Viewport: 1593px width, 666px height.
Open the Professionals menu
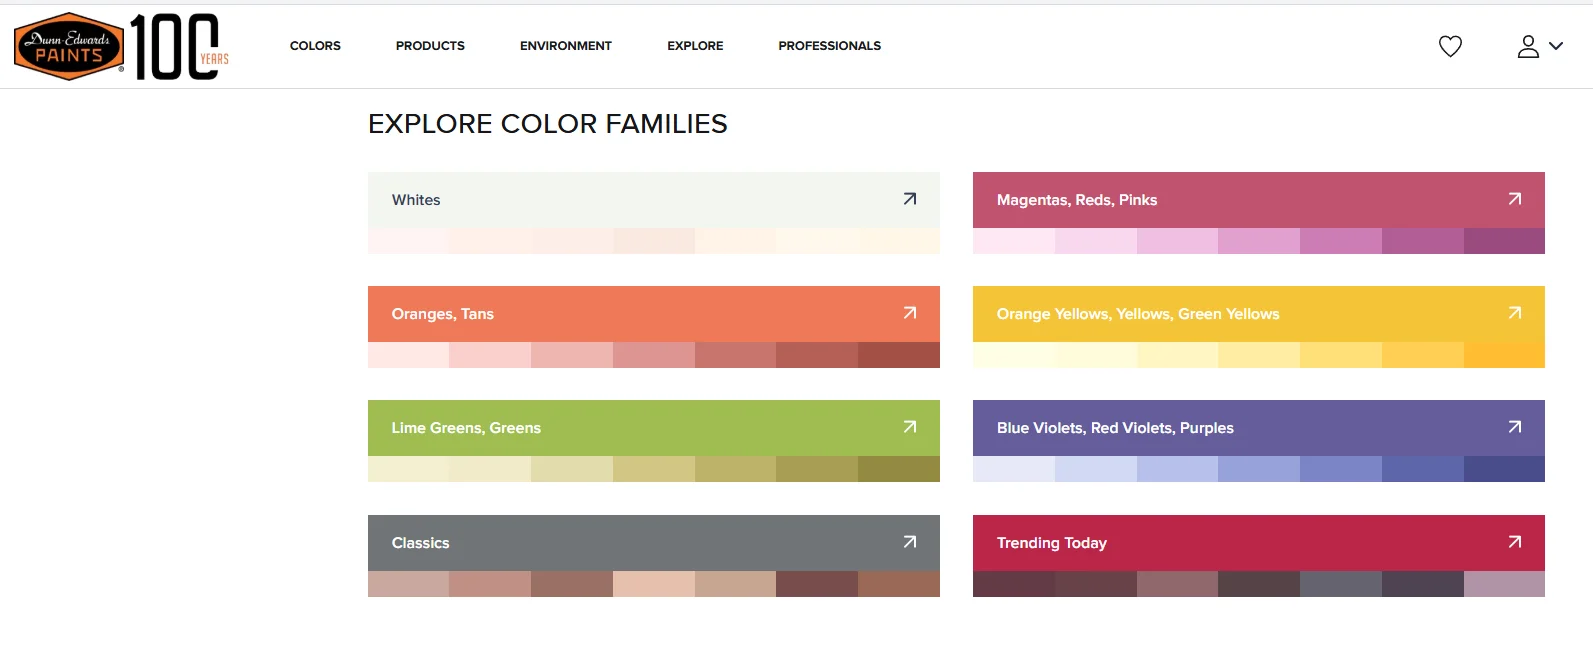pos(829,46)
